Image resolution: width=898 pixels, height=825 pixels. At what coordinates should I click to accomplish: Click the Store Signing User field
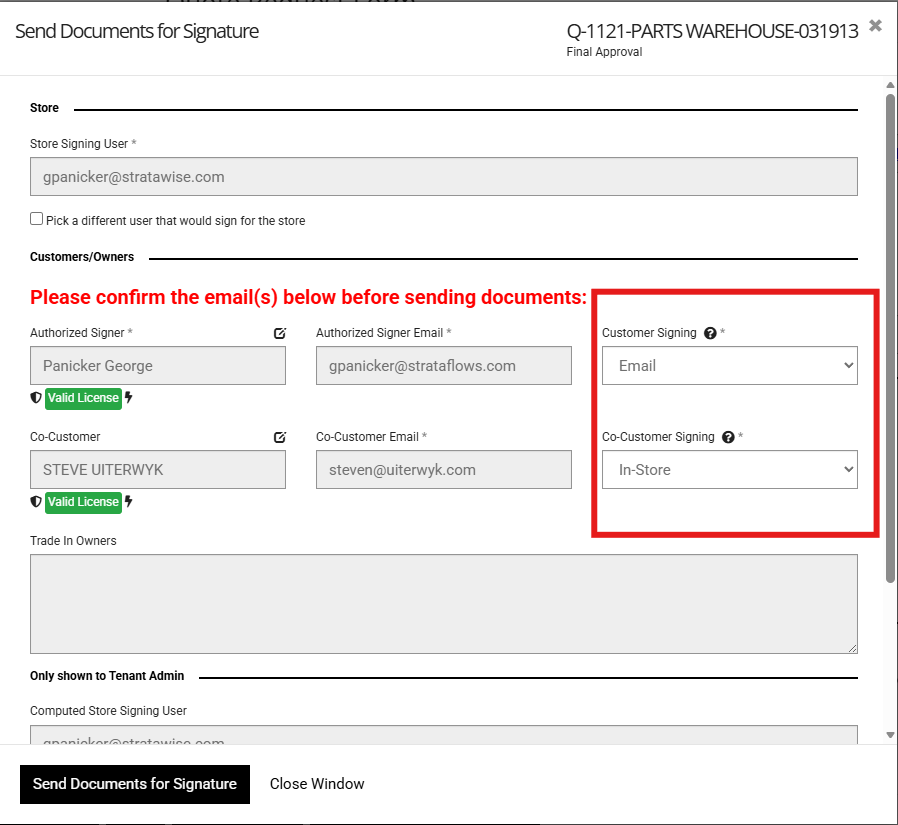[444, 176]
